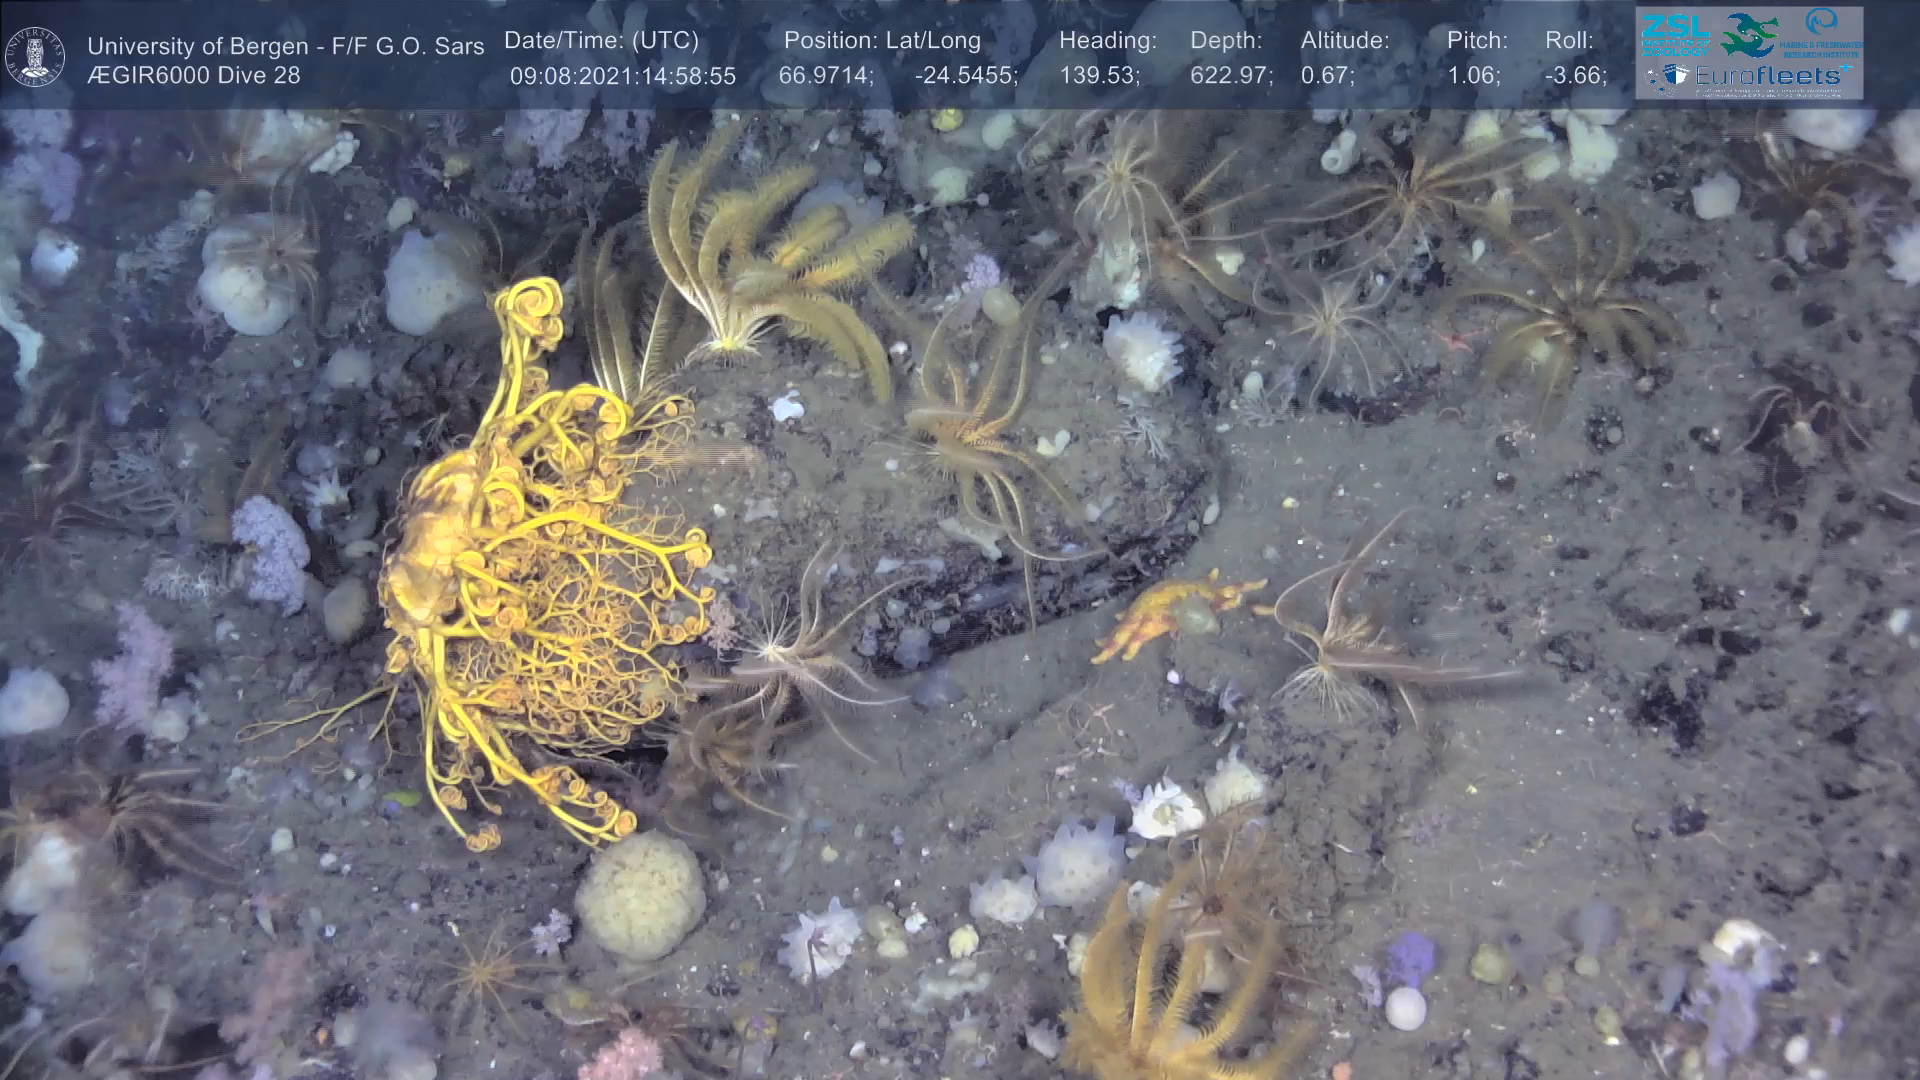Click the latitude value 66.9714
Screen dimensions: 1920x1080
tap(825, 77)
